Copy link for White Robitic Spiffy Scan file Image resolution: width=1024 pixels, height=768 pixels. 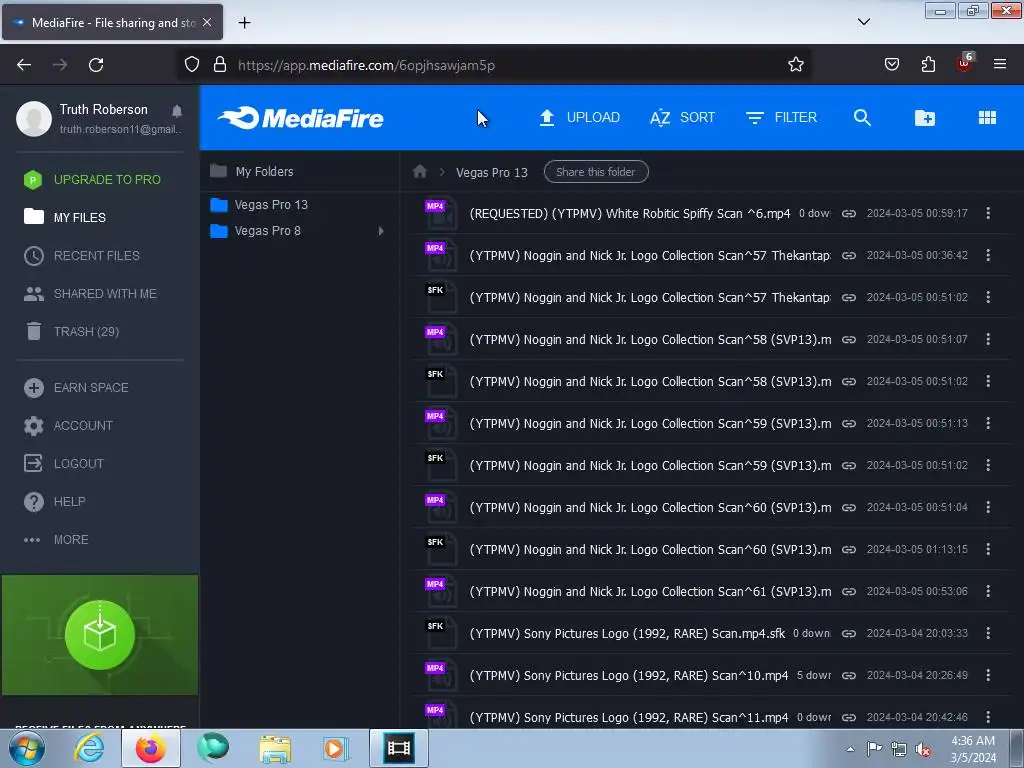point(848,214)
